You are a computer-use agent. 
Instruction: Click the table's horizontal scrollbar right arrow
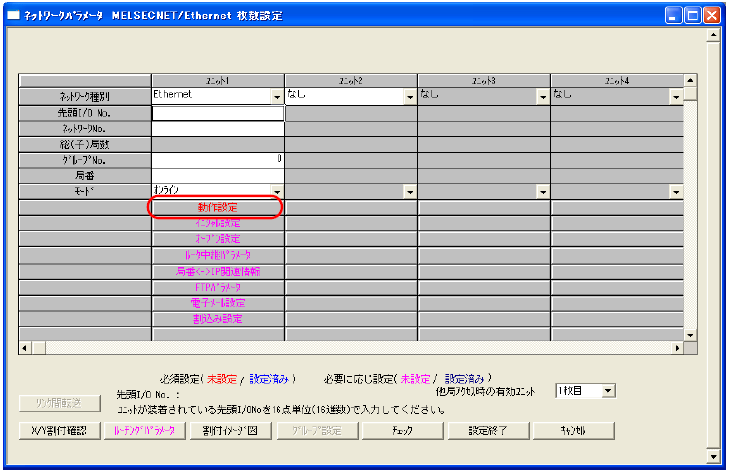pos(677,347)
